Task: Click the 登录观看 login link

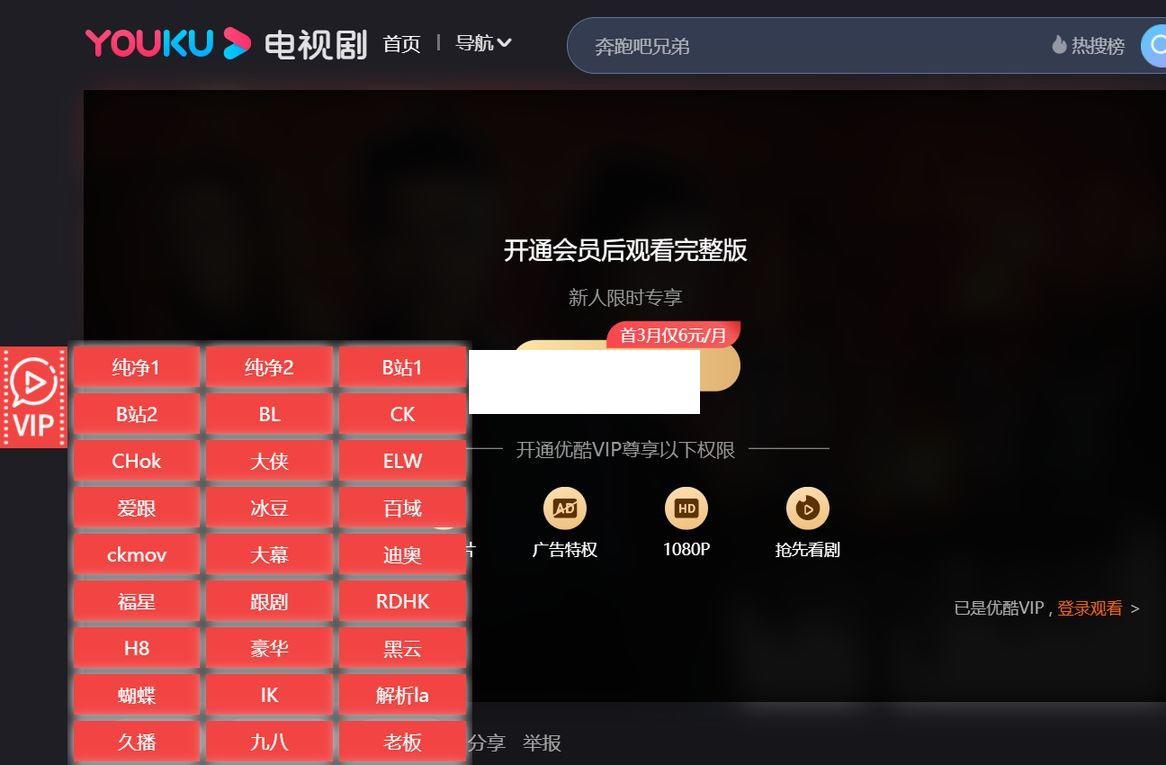Action: pos(1089,608)
